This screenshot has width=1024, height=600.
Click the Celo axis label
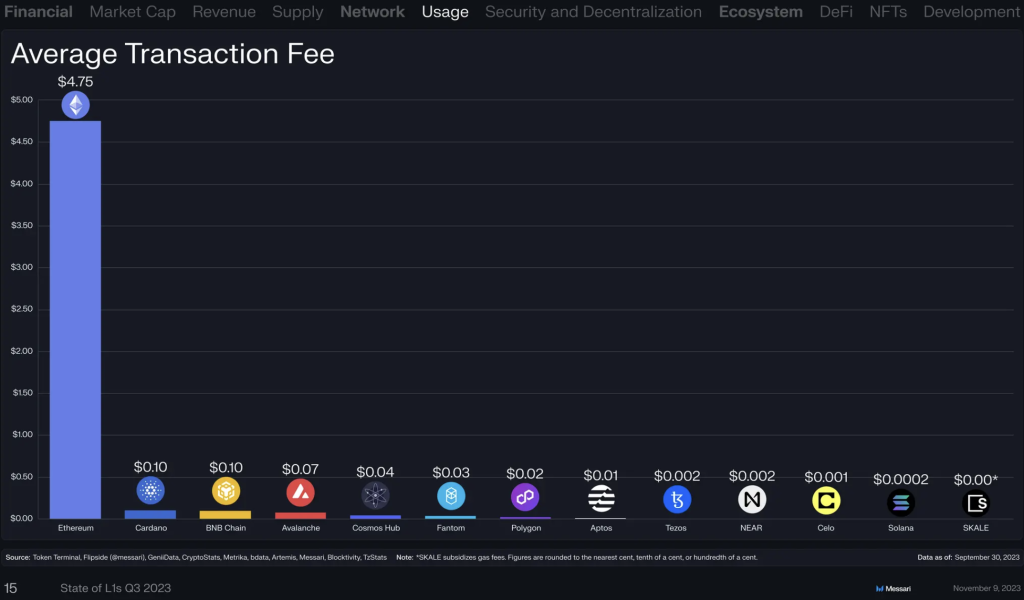point(825,528)
